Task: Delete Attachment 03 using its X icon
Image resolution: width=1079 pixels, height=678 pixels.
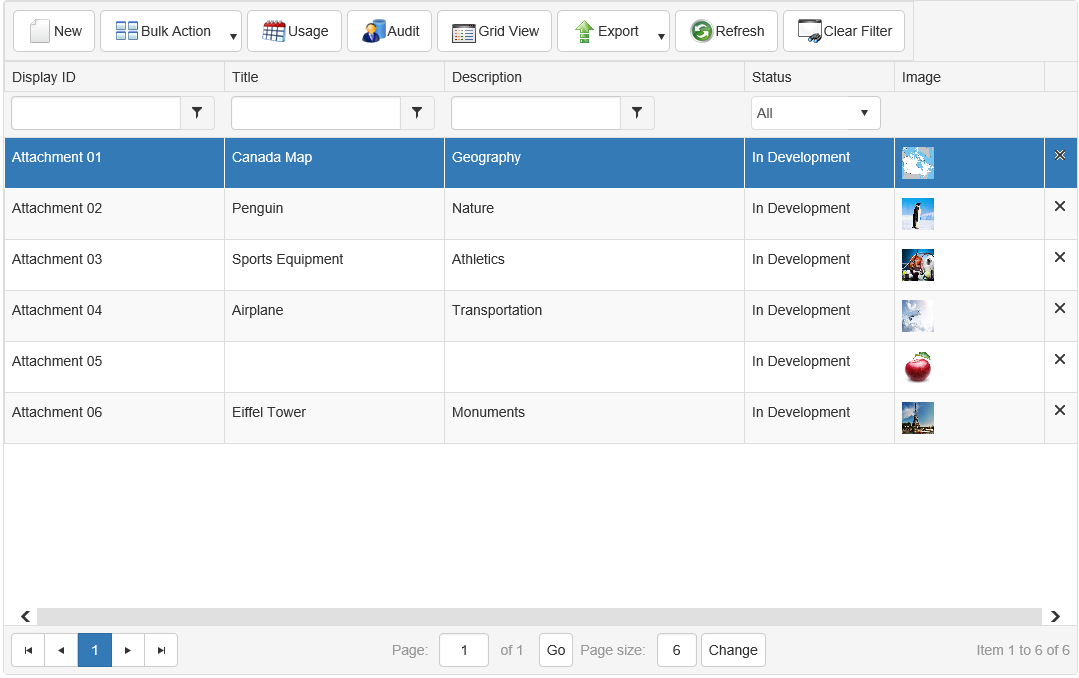Action: (1060, 257)
